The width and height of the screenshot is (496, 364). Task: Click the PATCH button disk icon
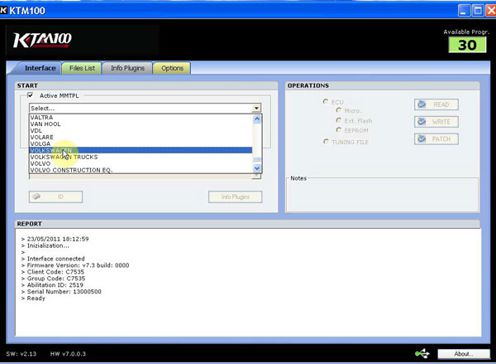[x=422, y=139]
